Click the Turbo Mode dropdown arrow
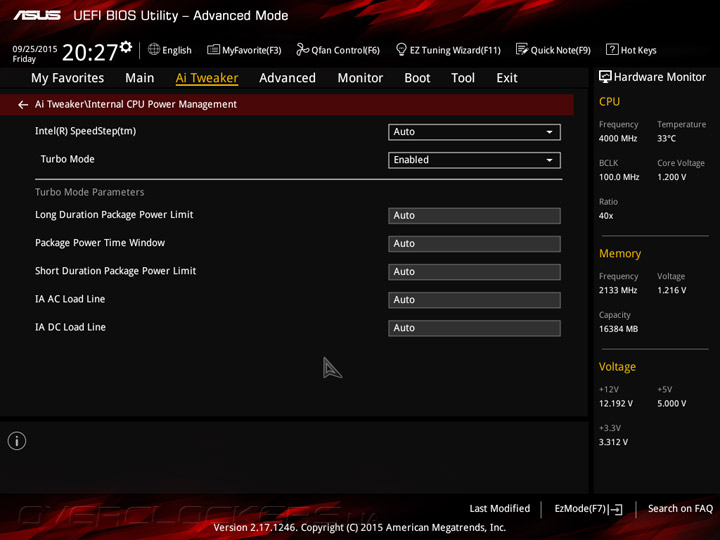The height and width of the screenshot is (540, 720). pyautogui.click(x=549, y=160)
